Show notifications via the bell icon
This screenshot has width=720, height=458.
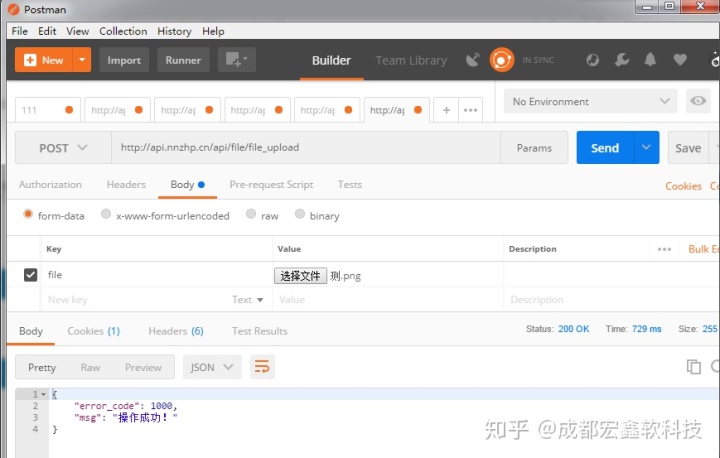650,59
